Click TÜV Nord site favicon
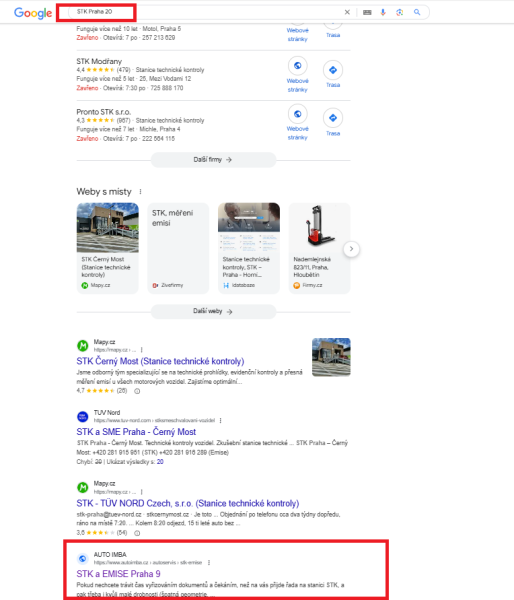This screenshot has width=514, height=600. point(83,417)
